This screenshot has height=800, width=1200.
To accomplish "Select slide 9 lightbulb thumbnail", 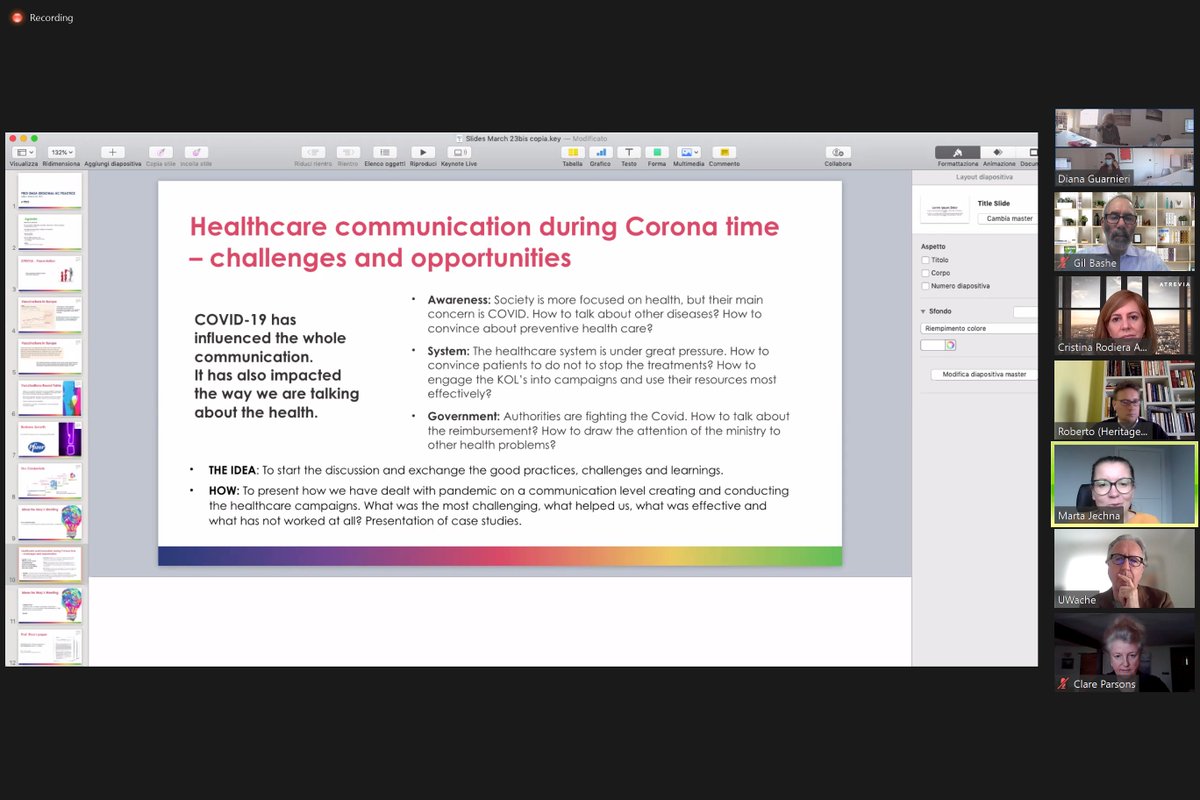I will tap(50, 523).
